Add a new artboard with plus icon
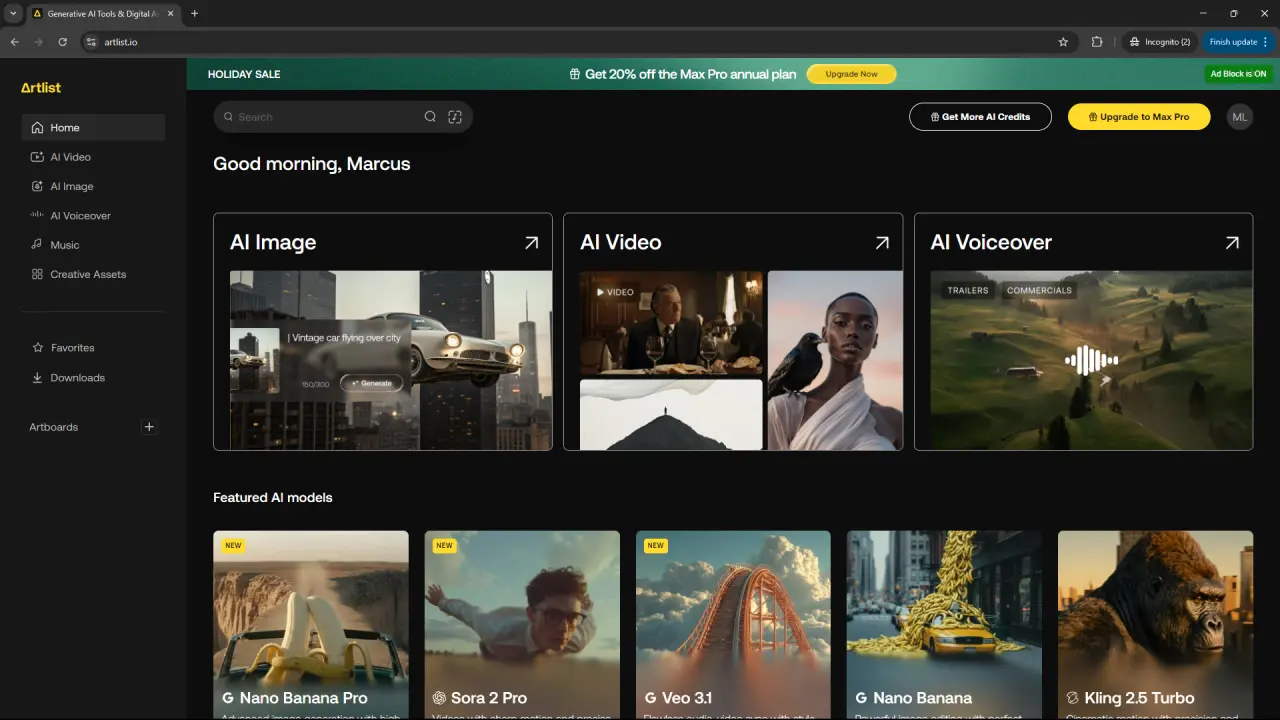Viewport: 1280px width, 720px height. click(x=149, y=427)
